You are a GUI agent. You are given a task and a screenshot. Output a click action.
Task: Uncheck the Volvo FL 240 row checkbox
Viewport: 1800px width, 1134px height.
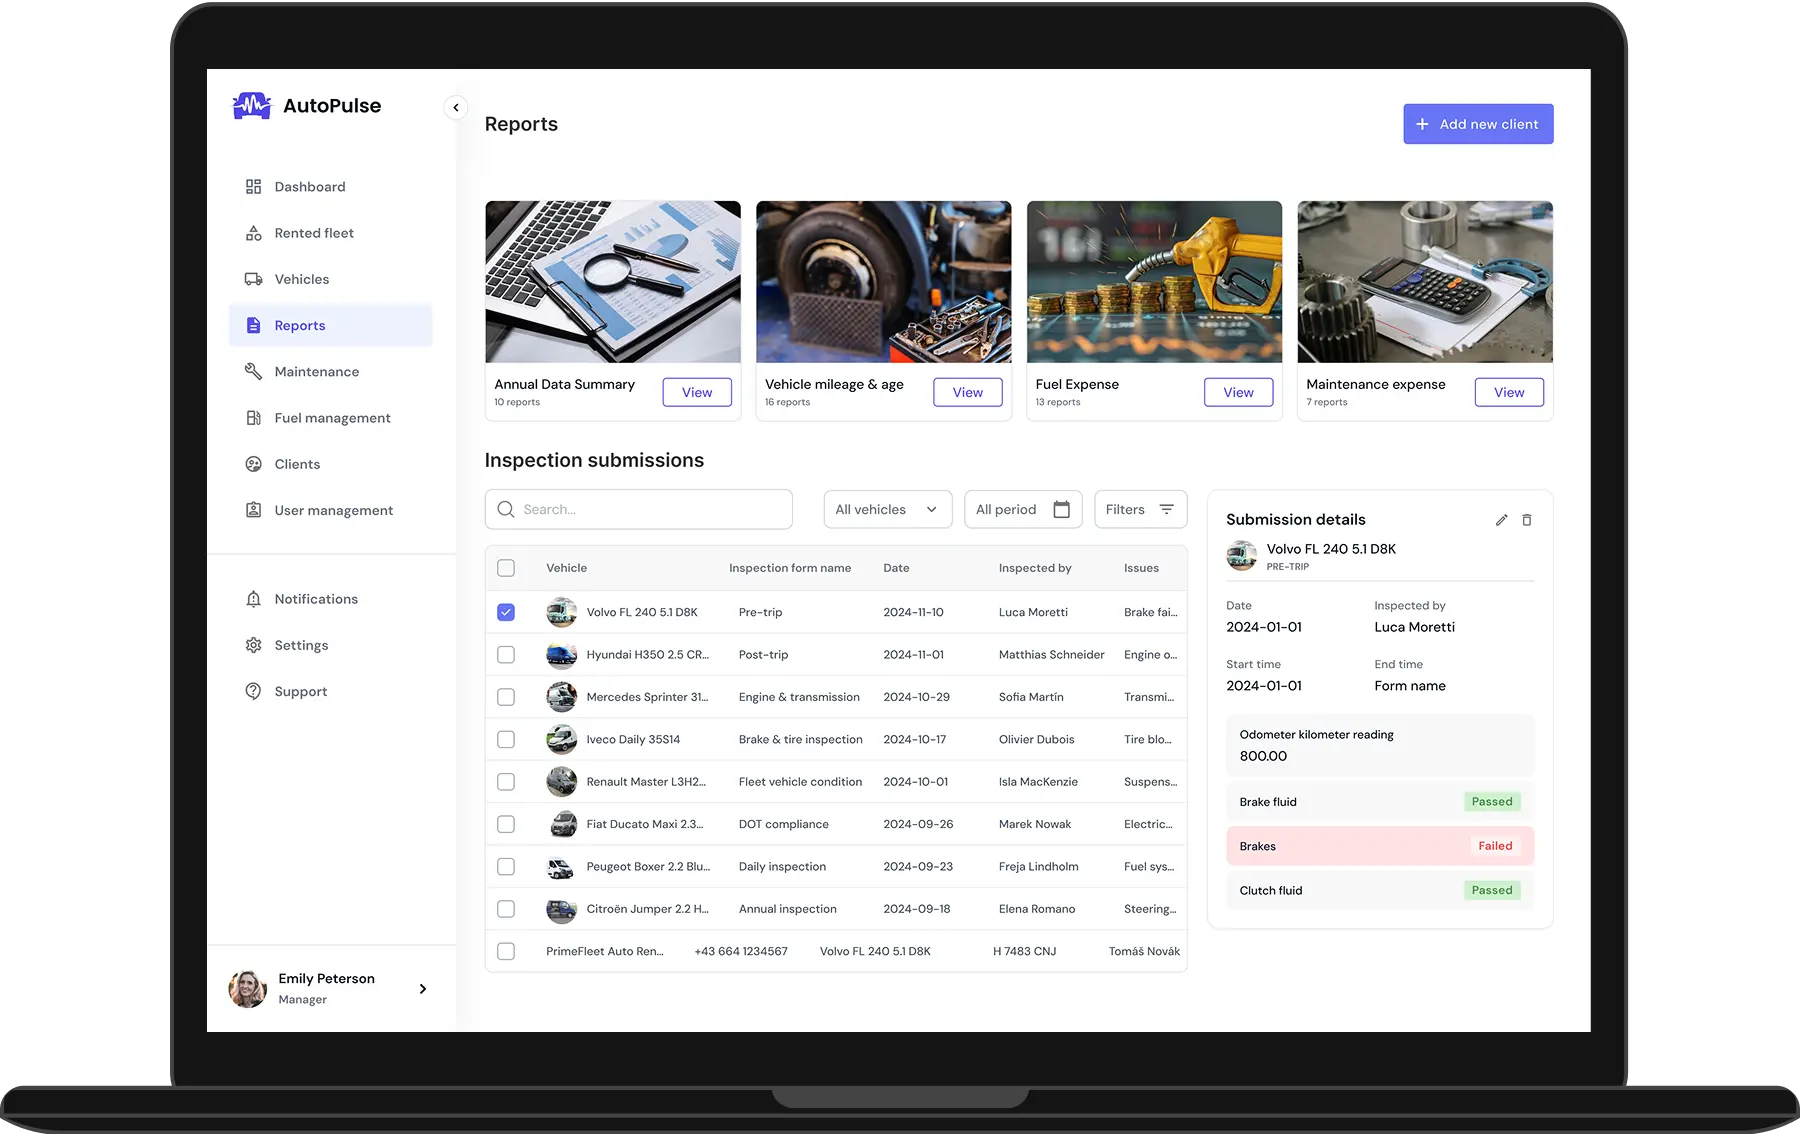tap(506, 612)
